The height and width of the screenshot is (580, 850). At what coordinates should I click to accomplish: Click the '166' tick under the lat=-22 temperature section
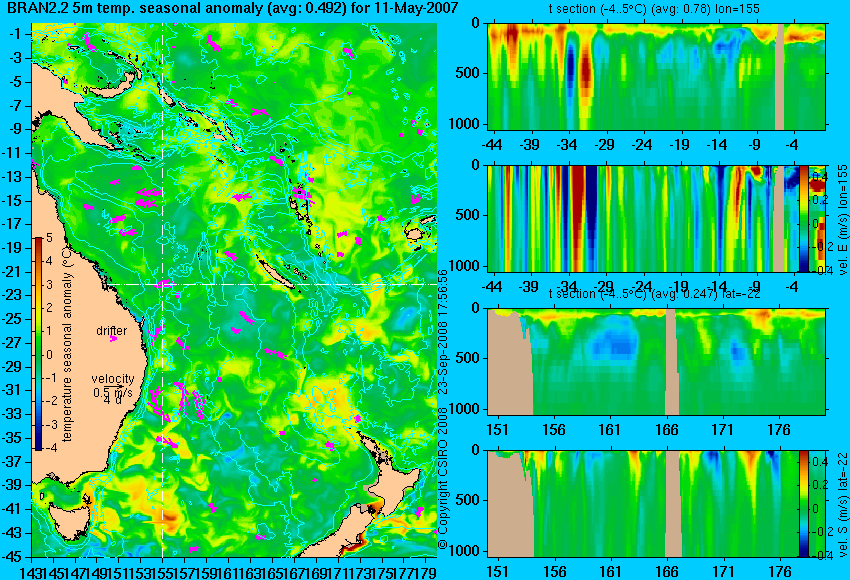tap(666, 430)
